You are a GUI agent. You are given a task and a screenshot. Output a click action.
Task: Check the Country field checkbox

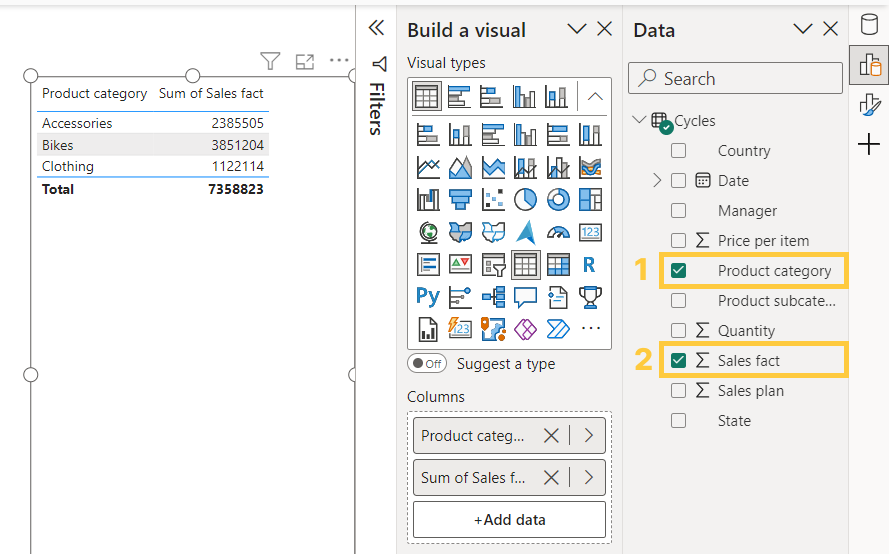(x=679, y=151)
